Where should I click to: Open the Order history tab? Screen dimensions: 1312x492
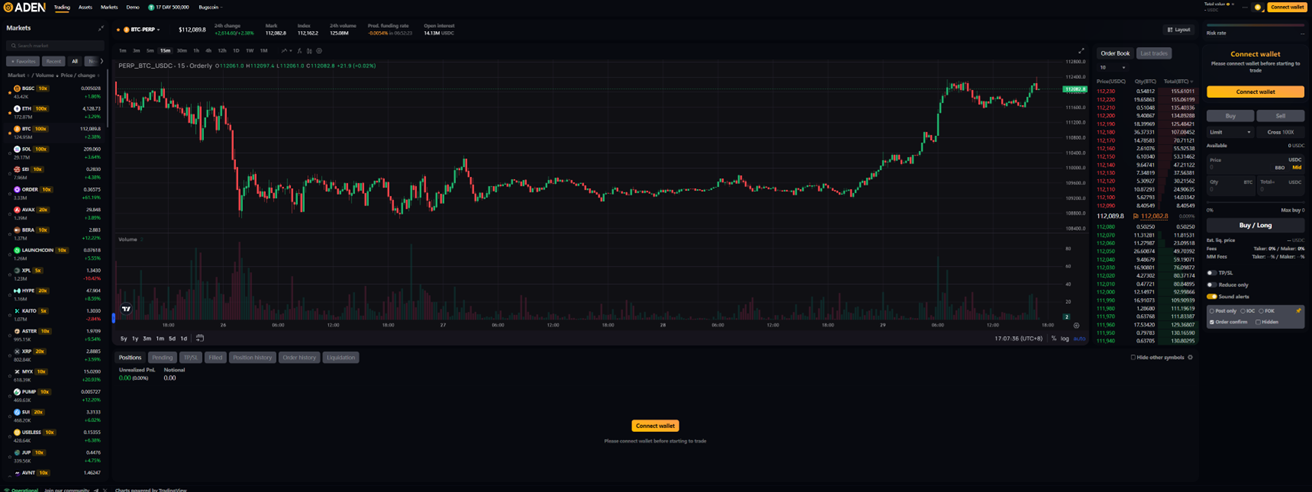[x=299, y=357]
